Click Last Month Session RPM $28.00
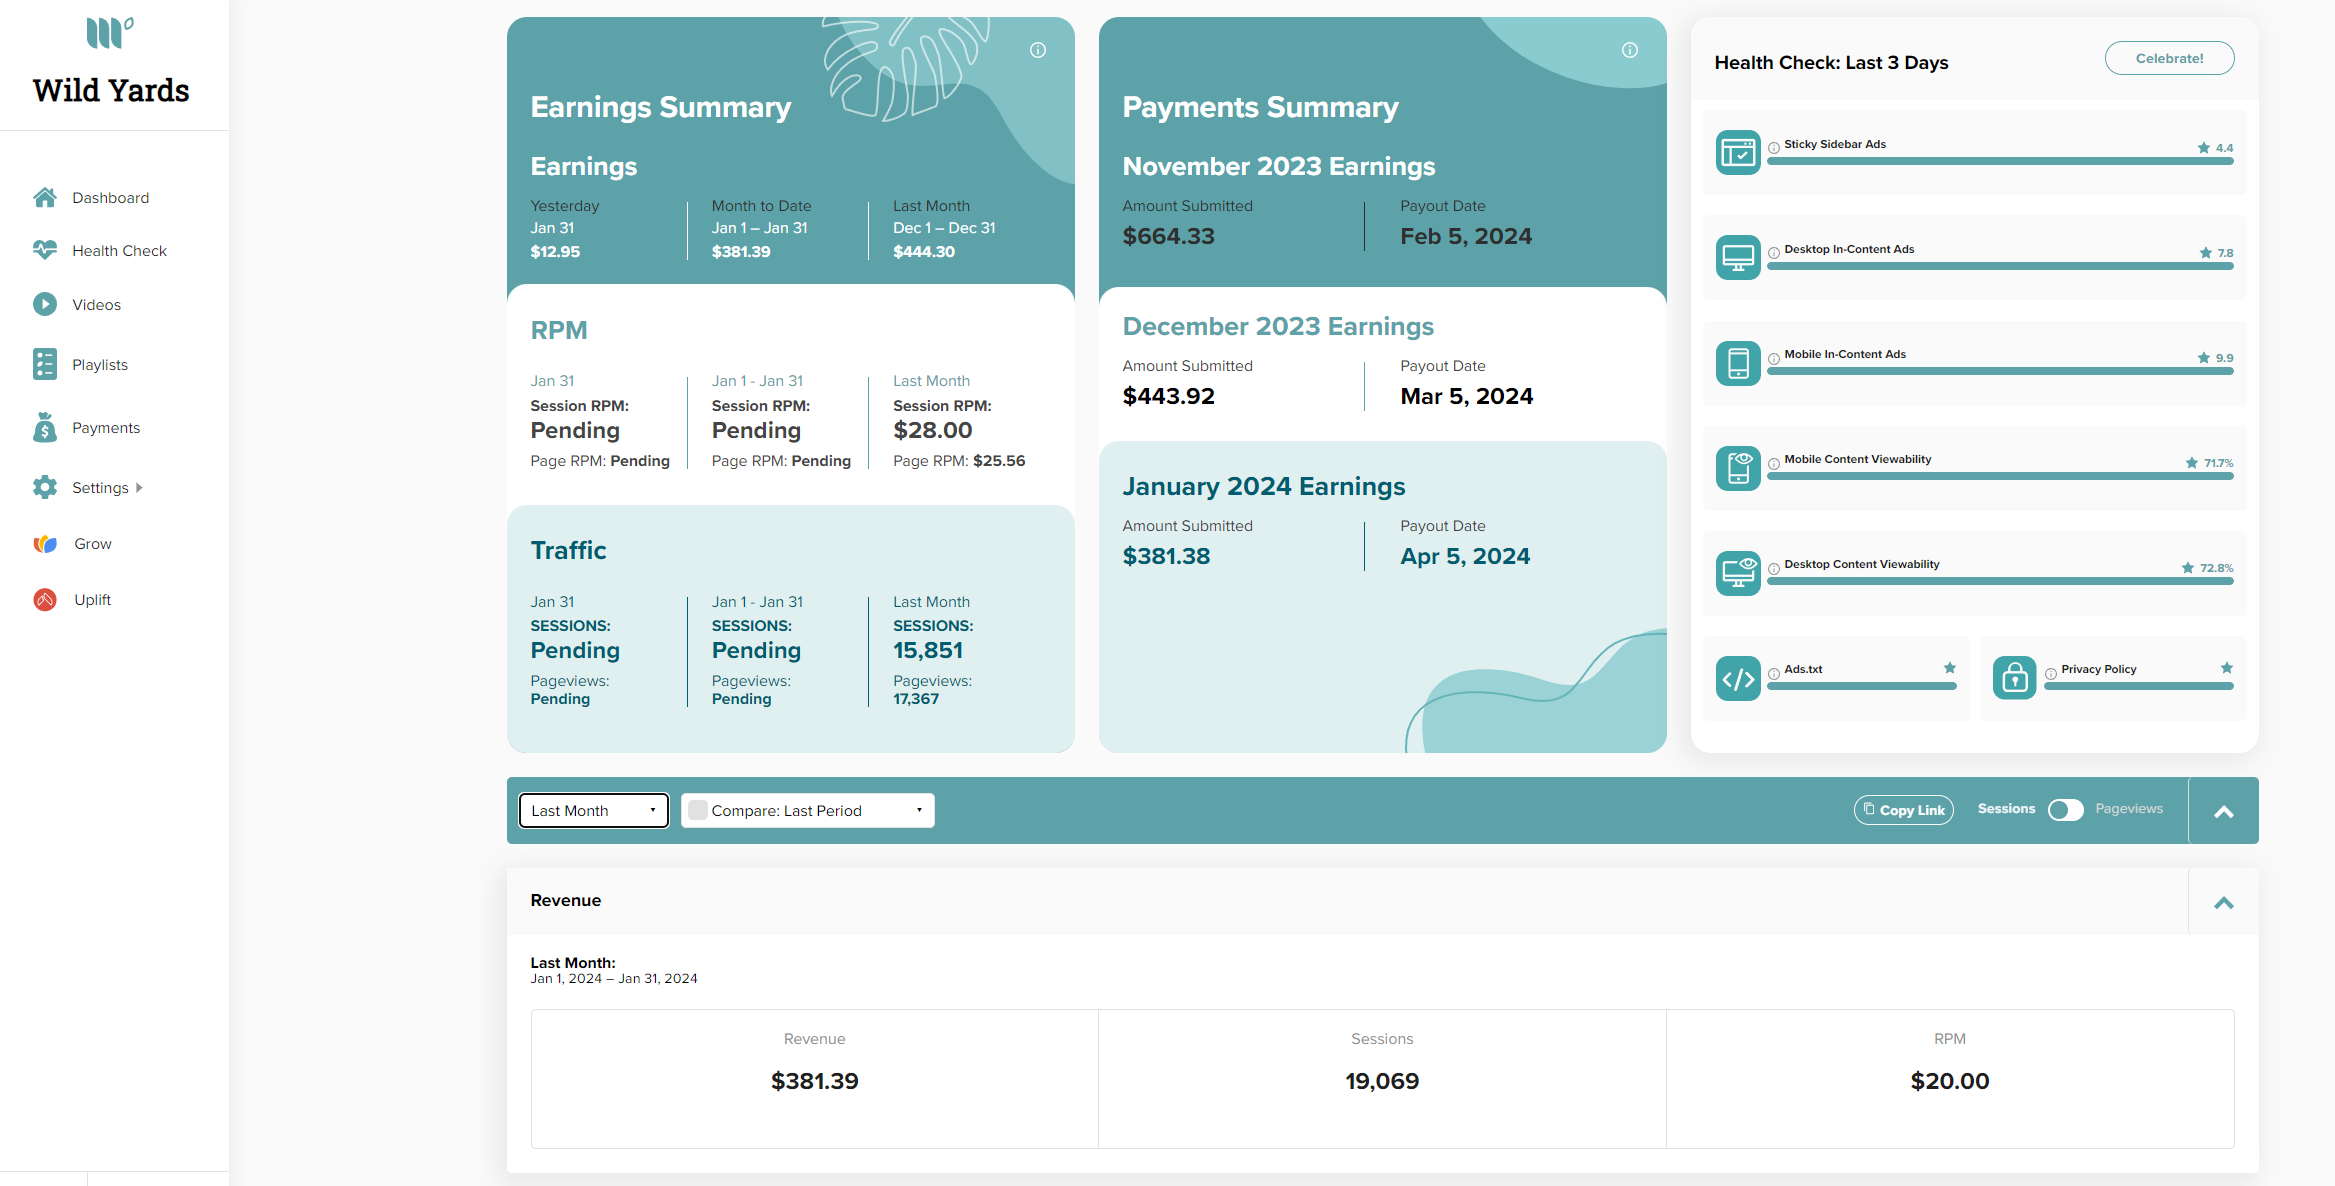This screenshot has height=1186, width=2335. pos(932,430)
